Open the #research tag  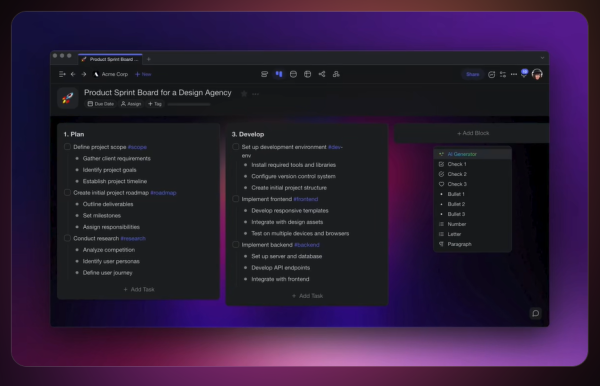click(133, 238)
